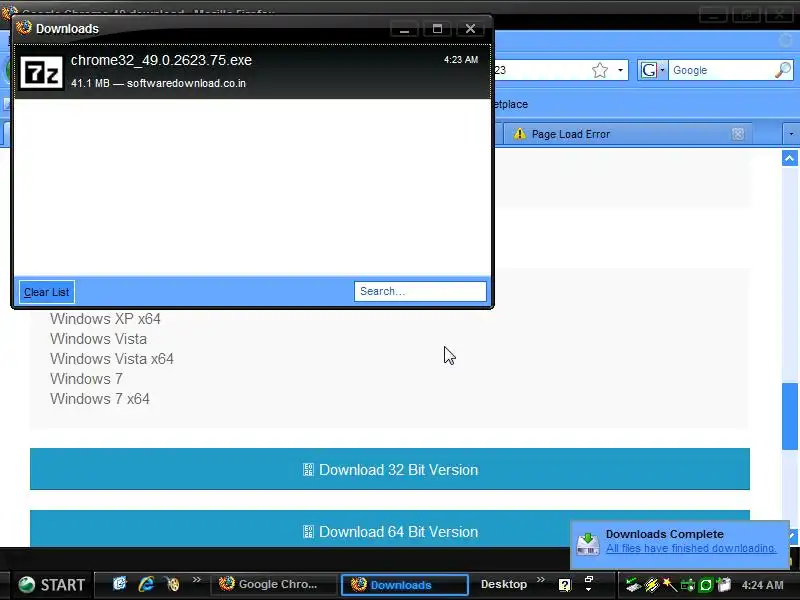The height and width of the screenshot is (600, 800).
Task: Focus the Downloads window search field
Action: pyautogui.click(x=420, y=291)
